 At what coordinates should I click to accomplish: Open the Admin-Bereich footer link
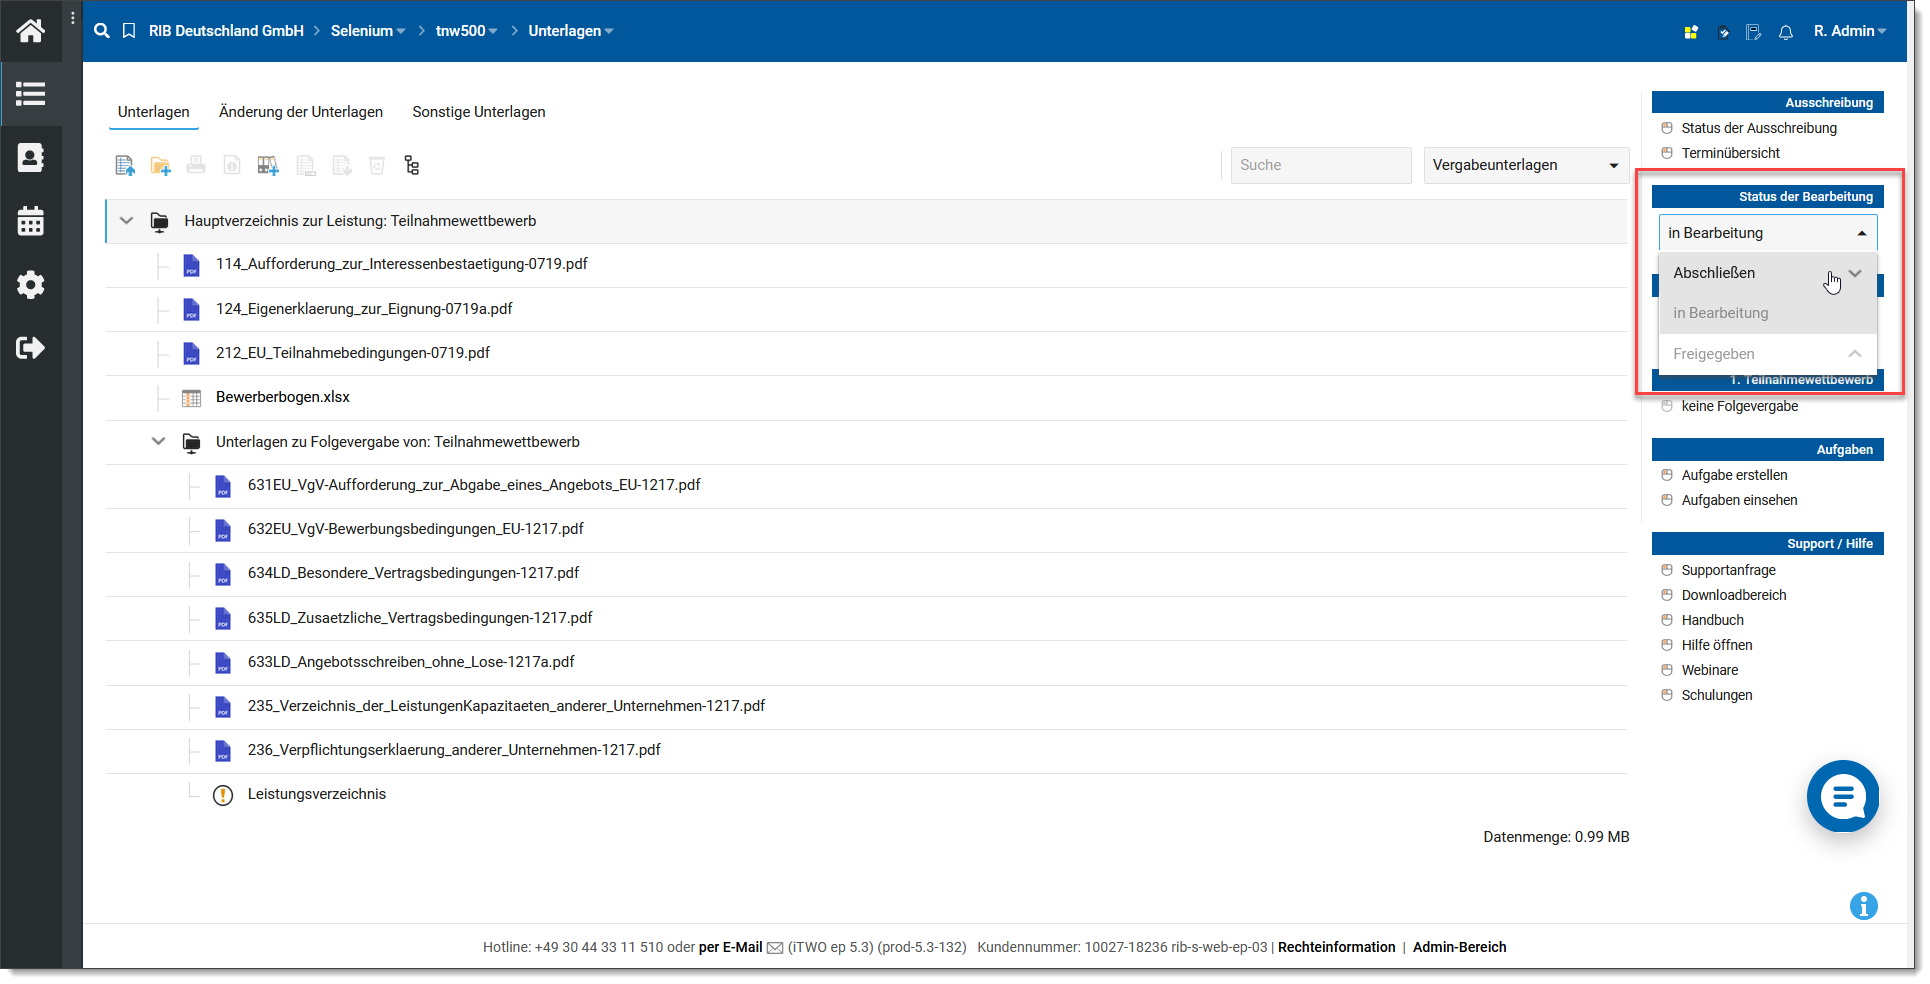click(1459, 947)
